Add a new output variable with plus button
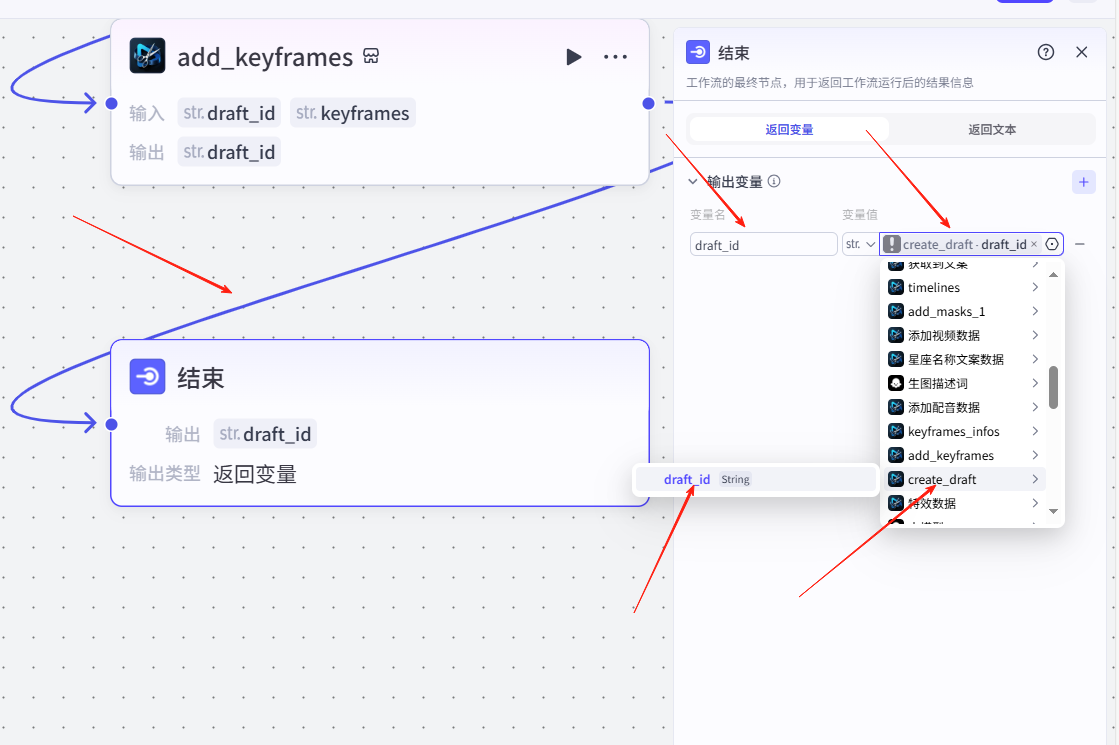Screen dimensions: 1119x745 [x=1083, y=182]
